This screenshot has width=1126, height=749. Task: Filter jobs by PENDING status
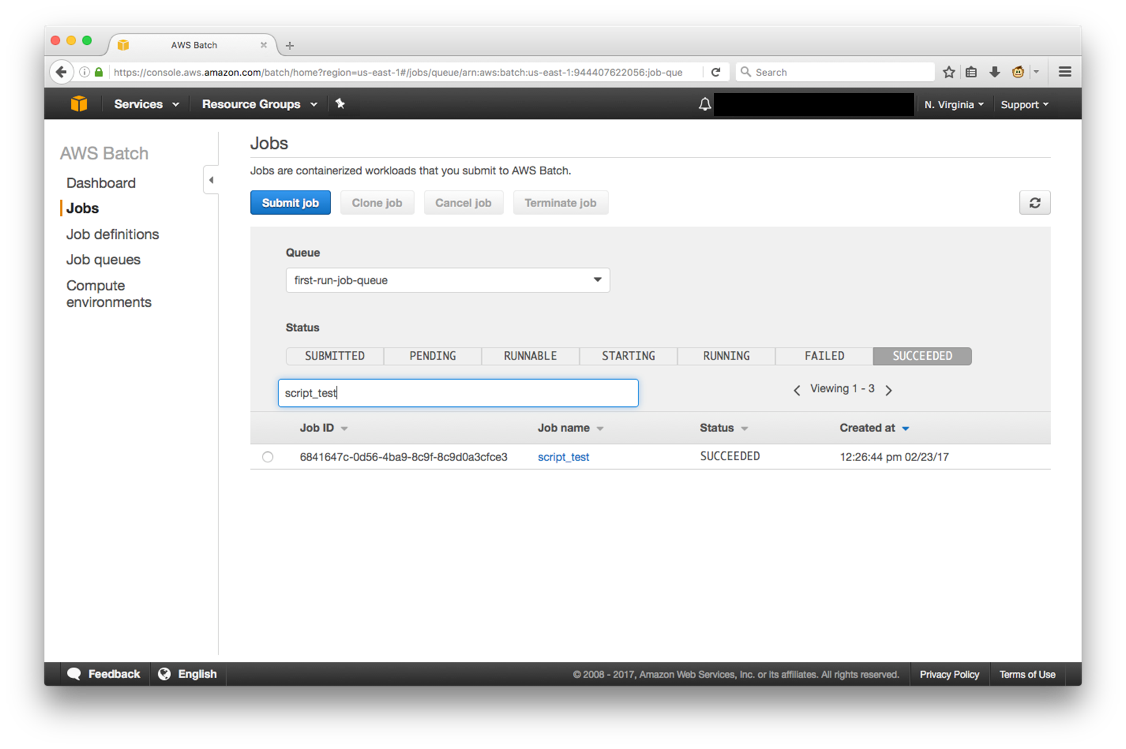point(432,356)
